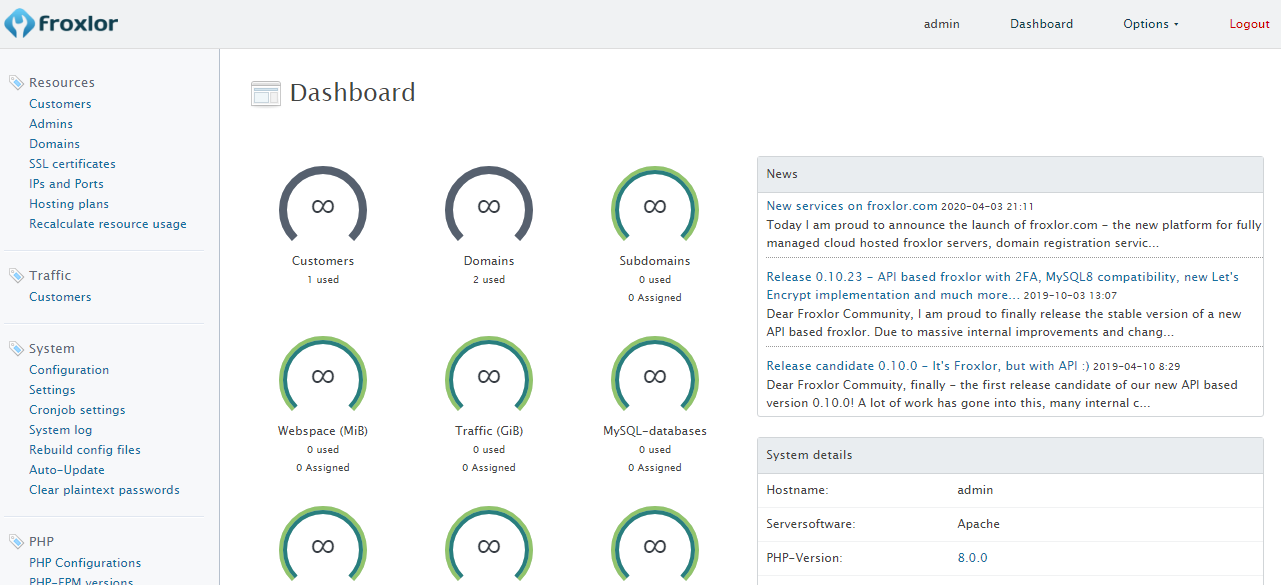Click the Traffic (GiB) usage gauge
The height and width of the screenshot is (585, 1281).
pyautogui.click(x=488, y=377)
